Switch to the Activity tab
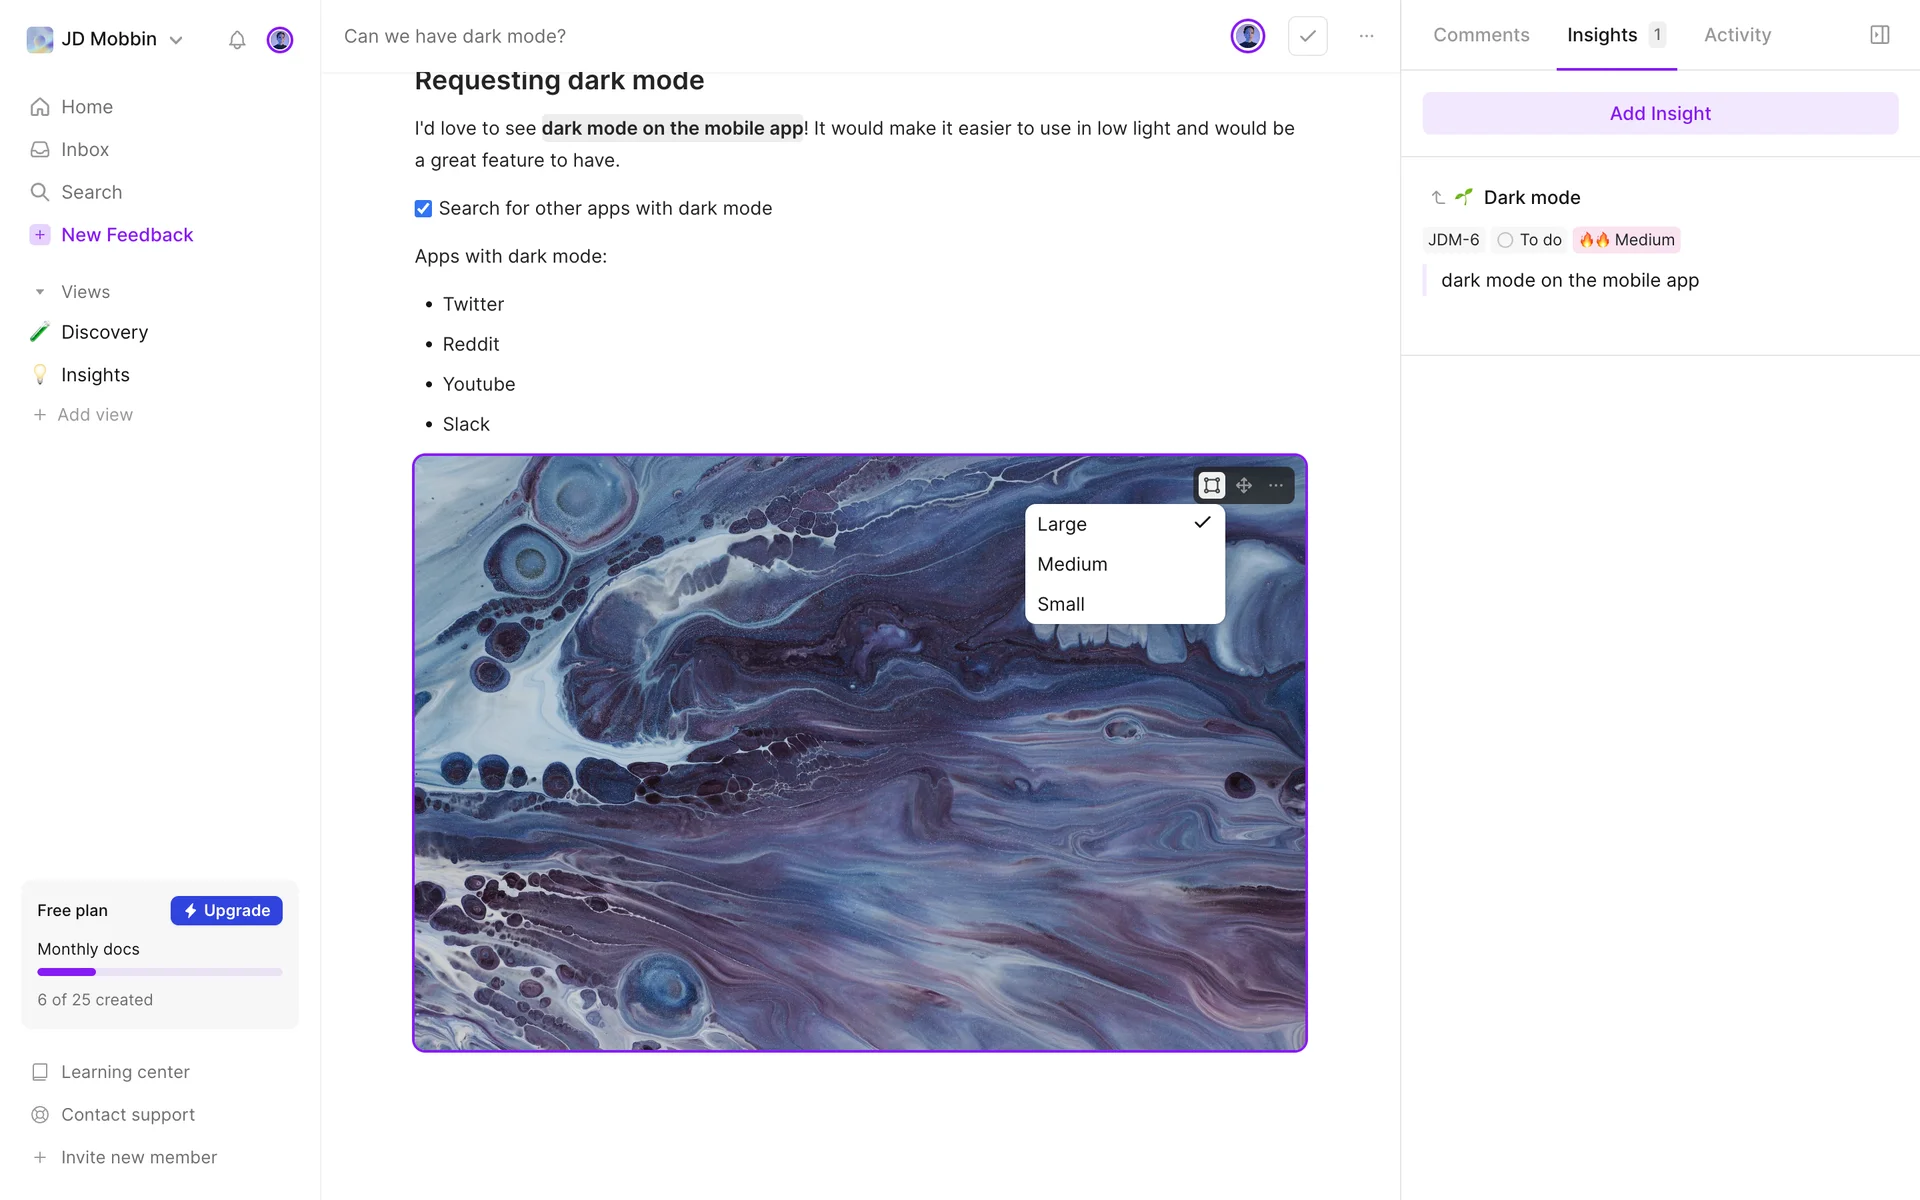This screenshot has height=1200, width=1920. click(1737, 35)
